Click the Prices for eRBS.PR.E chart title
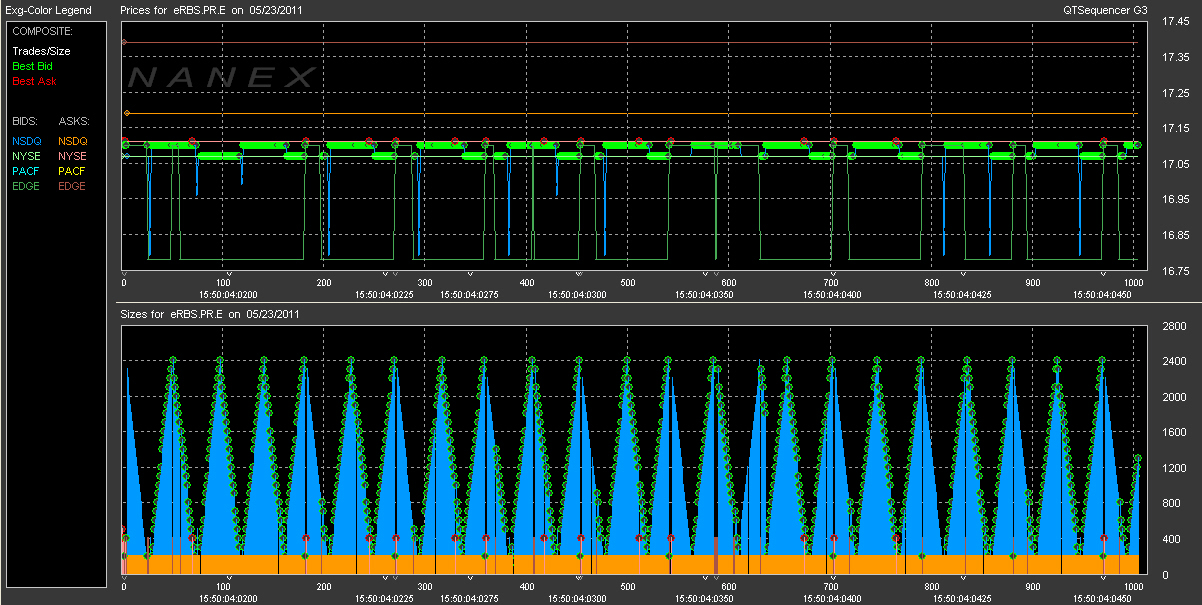This screenshot has width=1202, height=605. 211,10
